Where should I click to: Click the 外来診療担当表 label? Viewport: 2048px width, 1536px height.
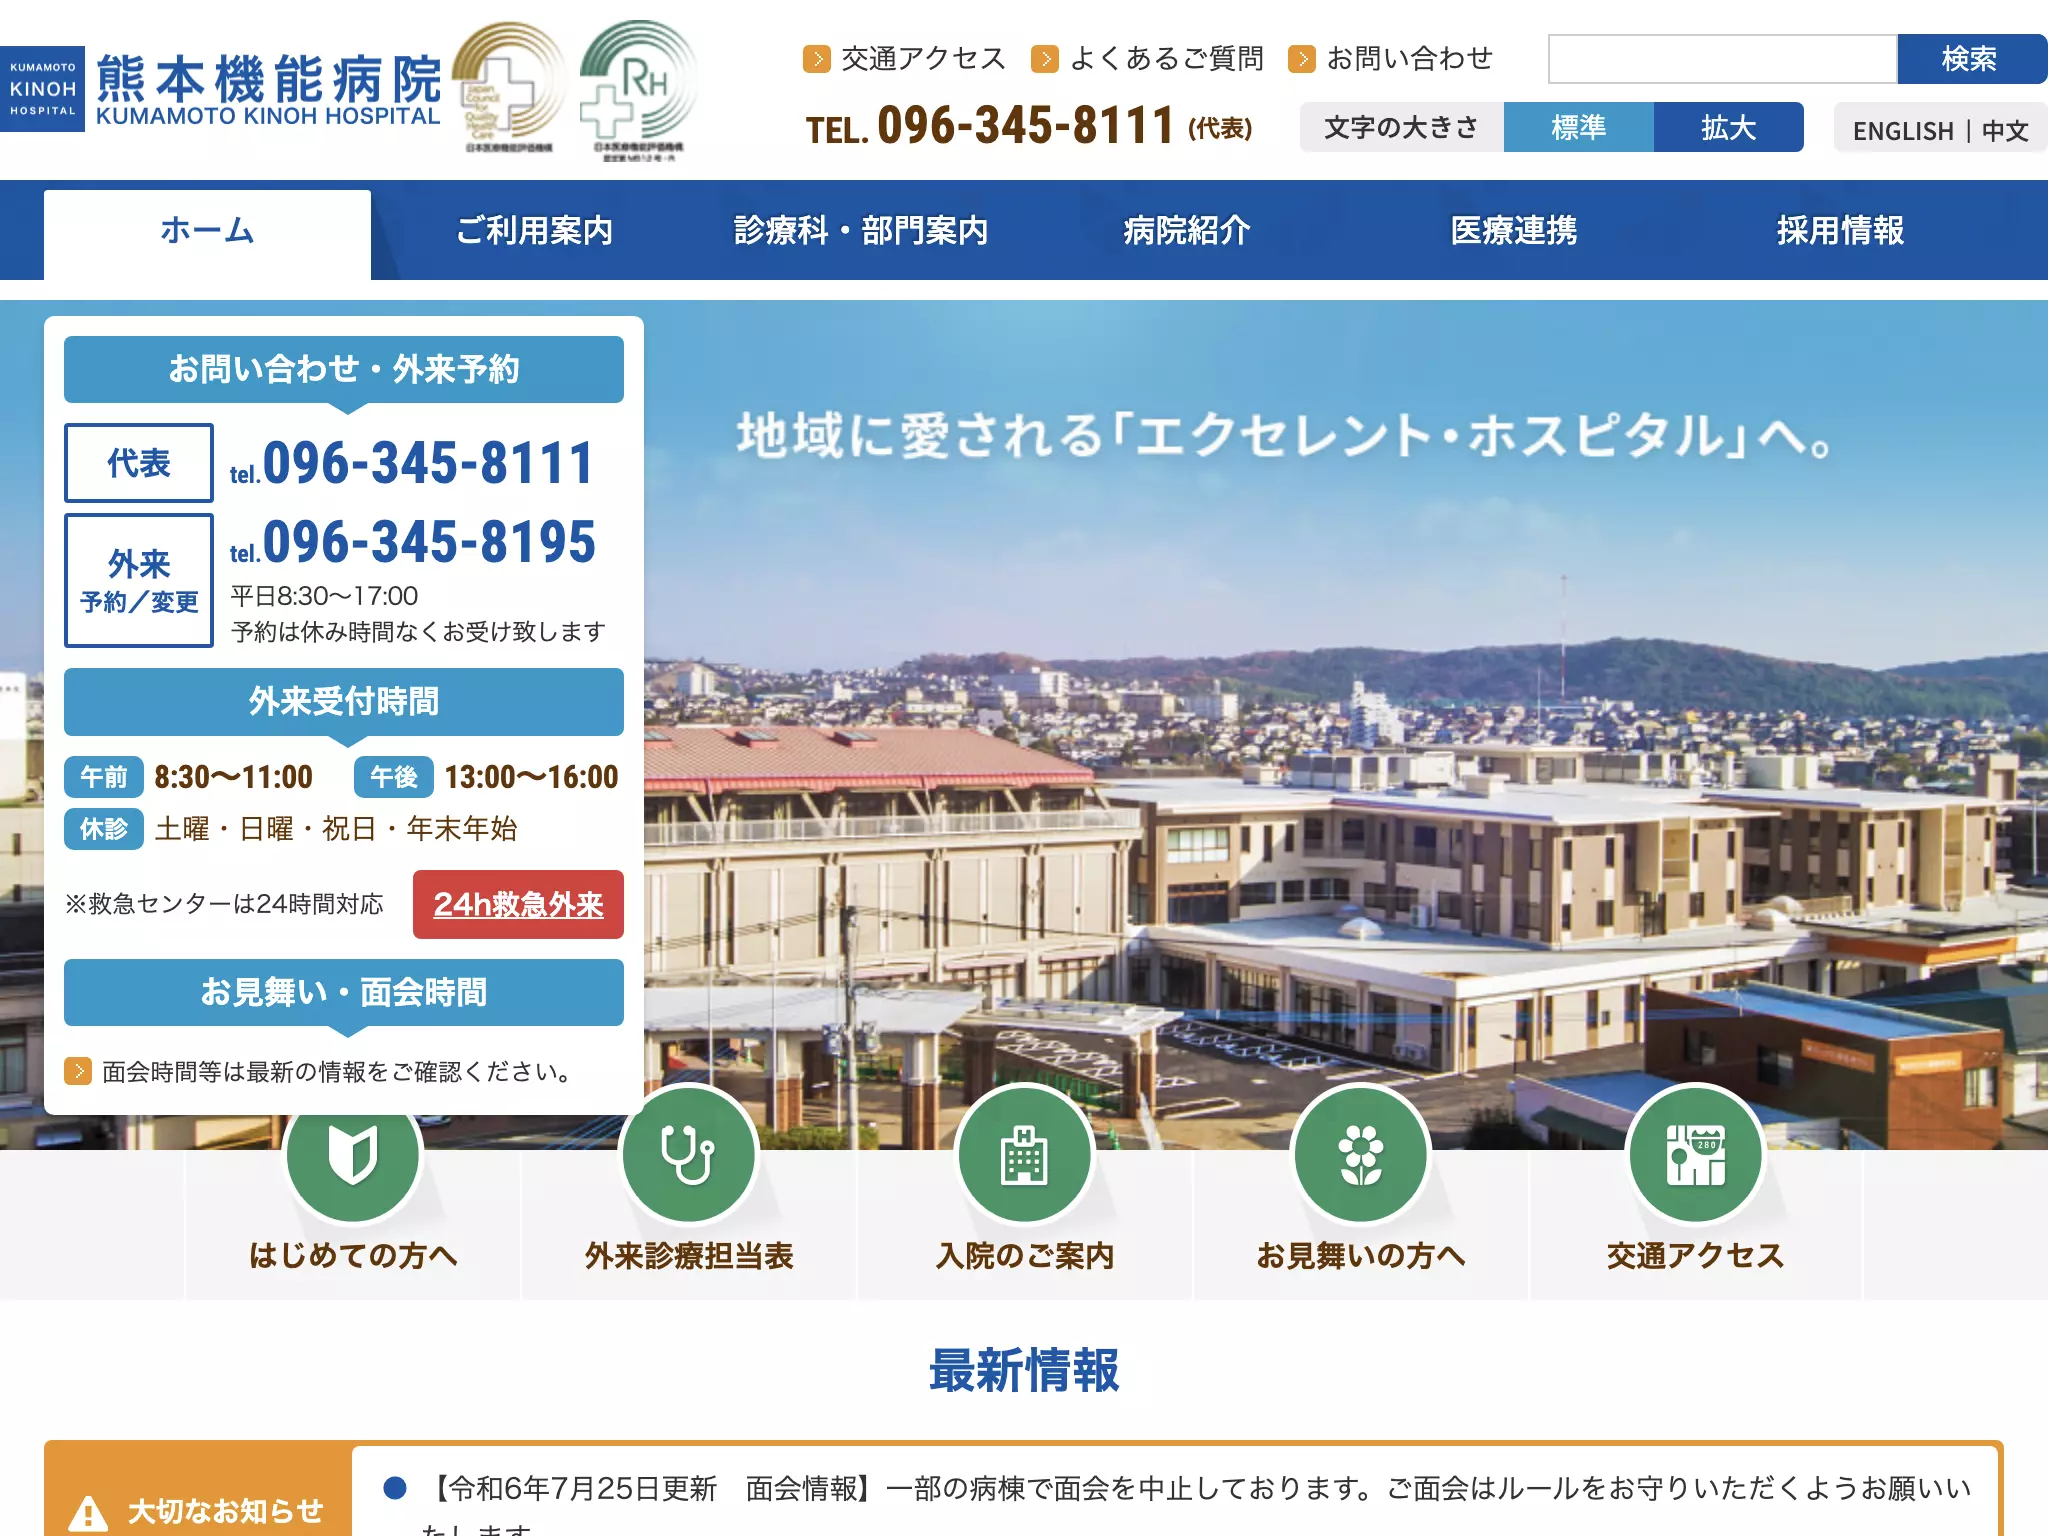coord(689,1256)
